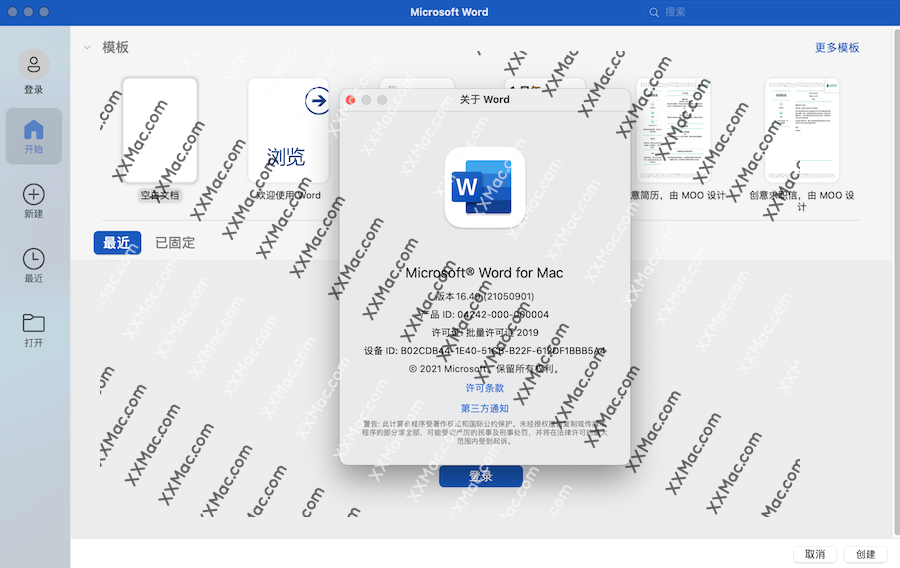Click the search field in title bar
The image size is (900, 568).
pos(769,12)
